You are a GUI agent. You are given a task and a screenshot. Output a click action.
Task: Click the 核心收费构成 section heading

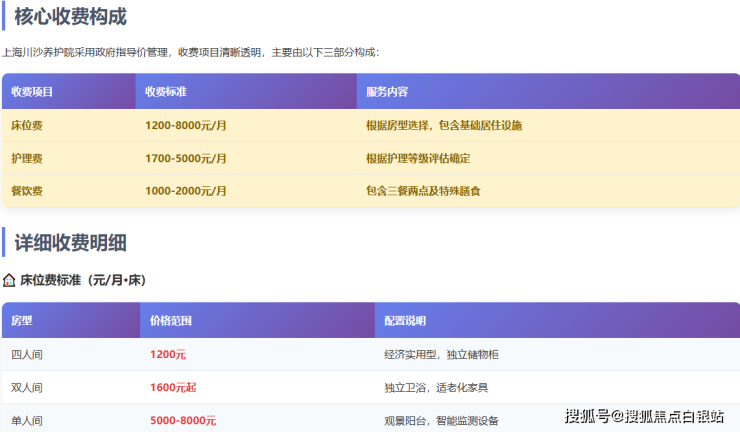click(70, 16)
